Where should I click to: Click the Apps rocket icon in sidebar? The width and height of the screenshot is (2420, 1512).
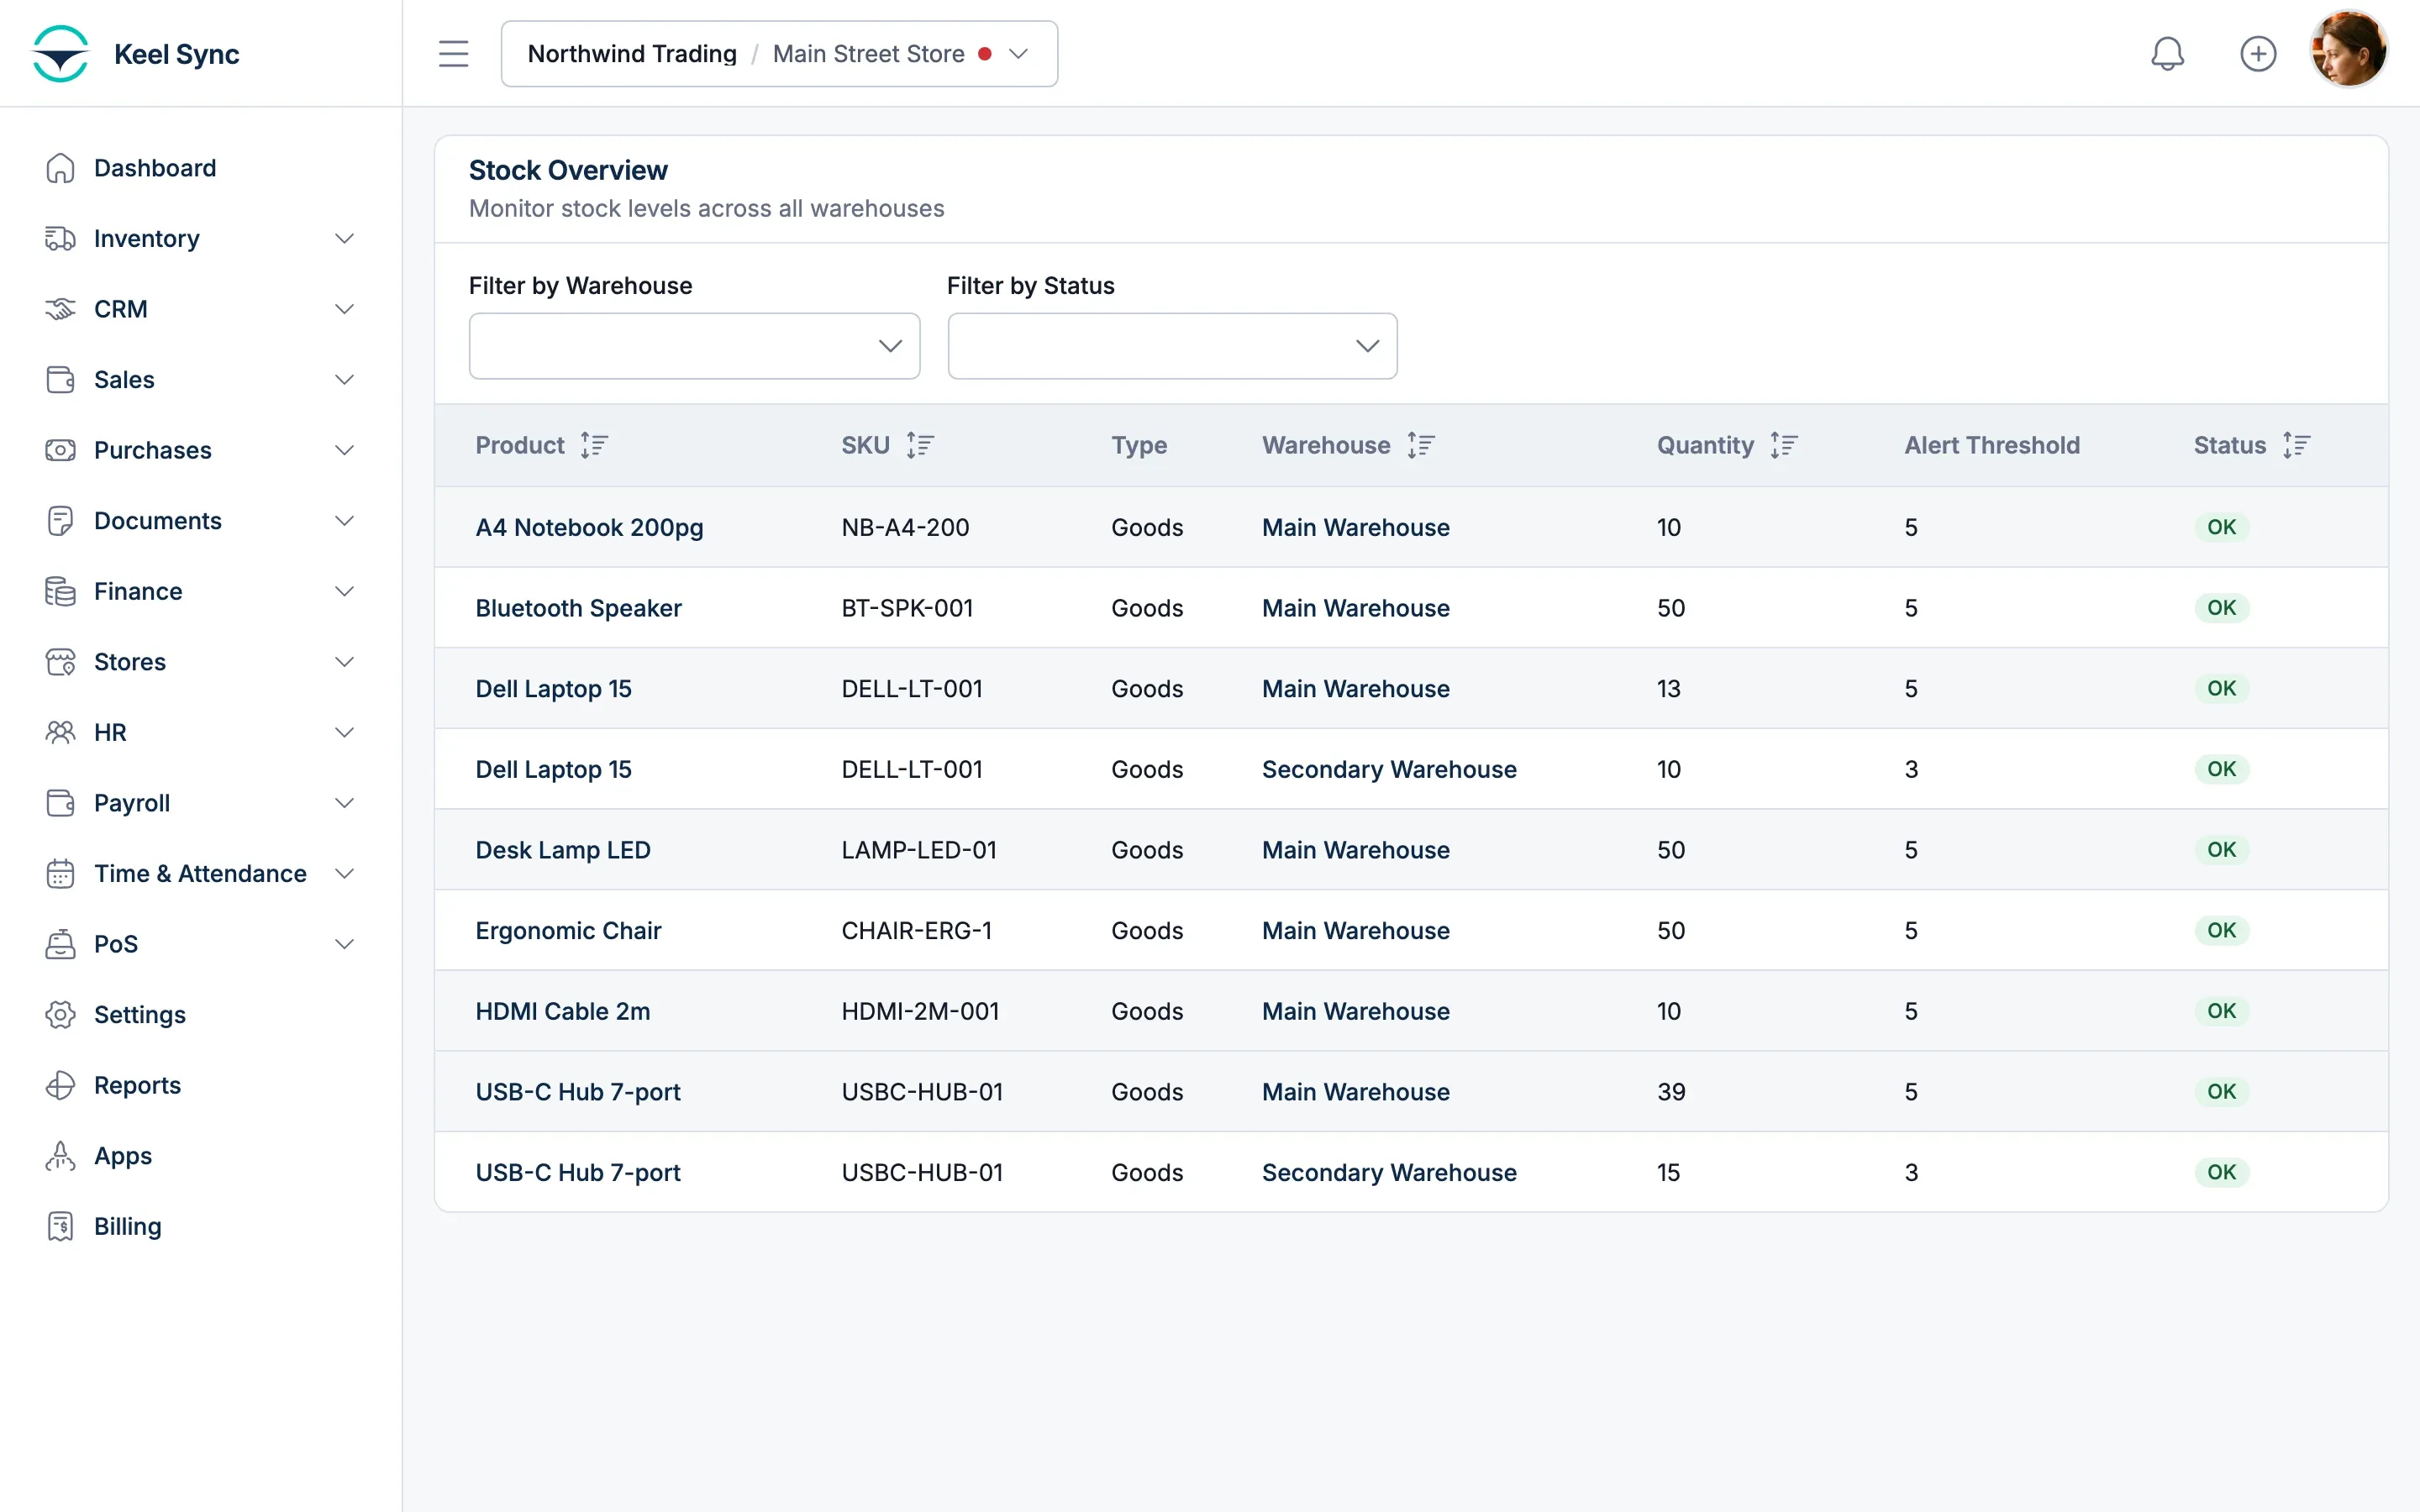click(60, 1156)
